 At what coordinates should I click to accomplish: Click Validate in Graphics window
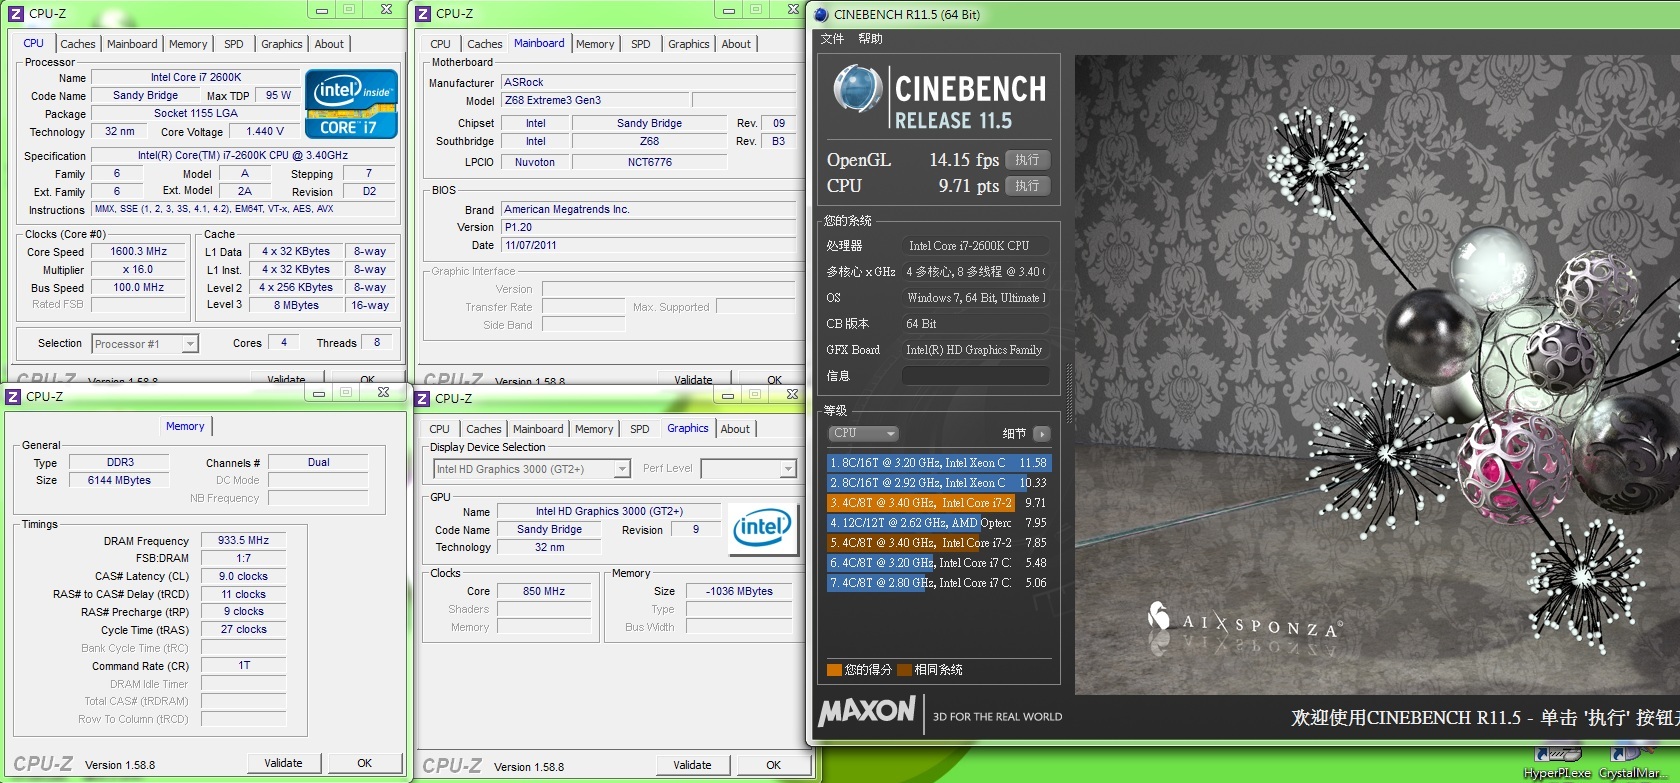pos(692,765)
